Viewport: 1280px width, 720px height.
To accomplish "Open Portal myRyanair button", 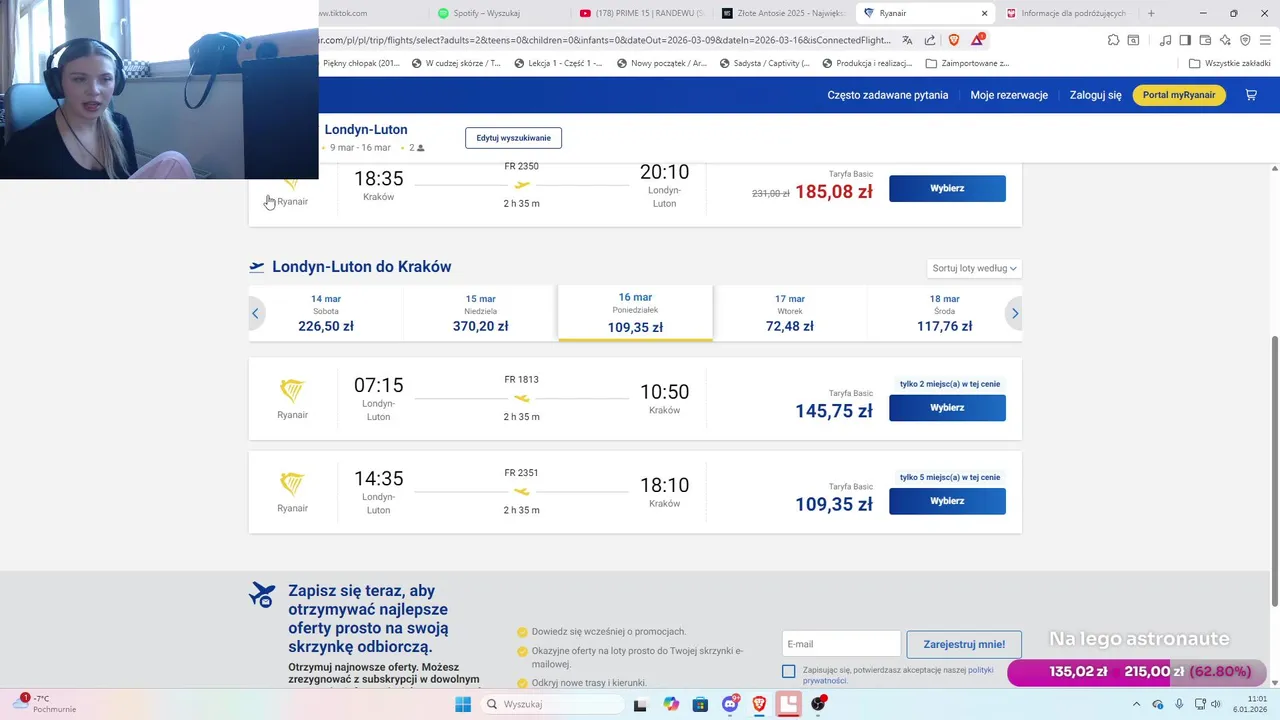I will (1179, 95).
